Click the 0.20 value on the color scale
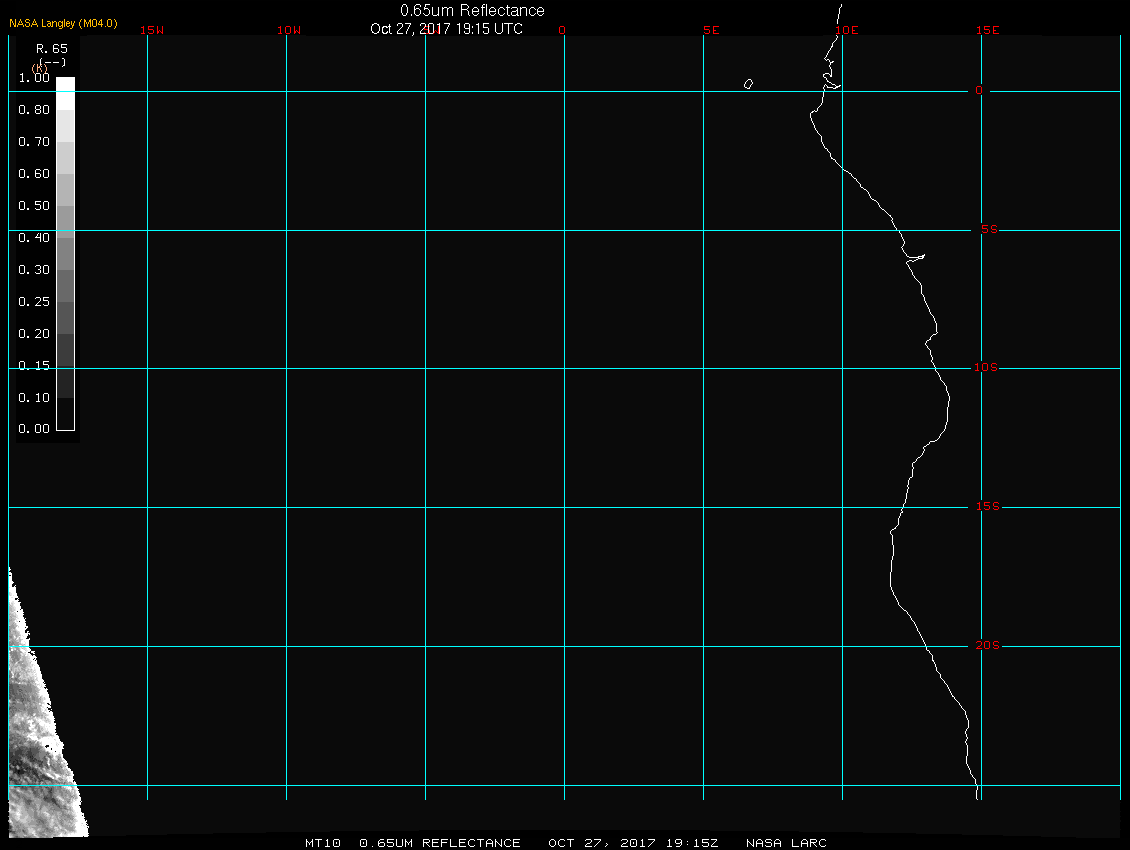 [x=34, y=334]
